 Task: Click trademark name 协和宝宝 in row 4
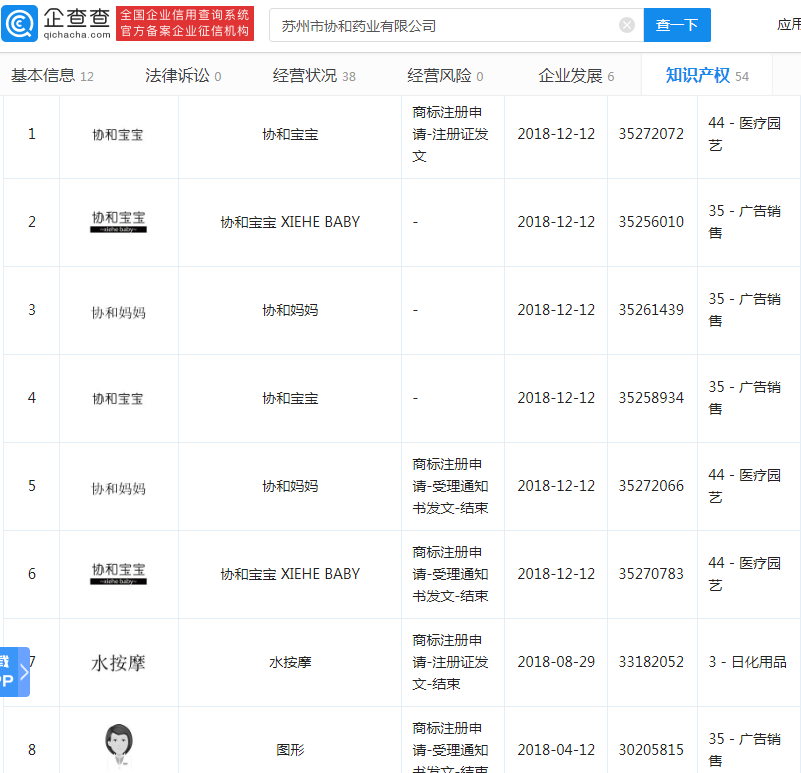(x=290, y=398)
